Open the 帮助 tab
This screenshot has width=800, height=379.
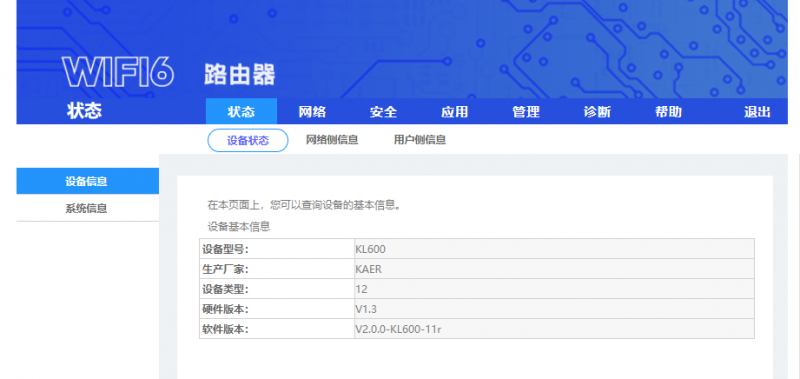[x=668, y=112]
